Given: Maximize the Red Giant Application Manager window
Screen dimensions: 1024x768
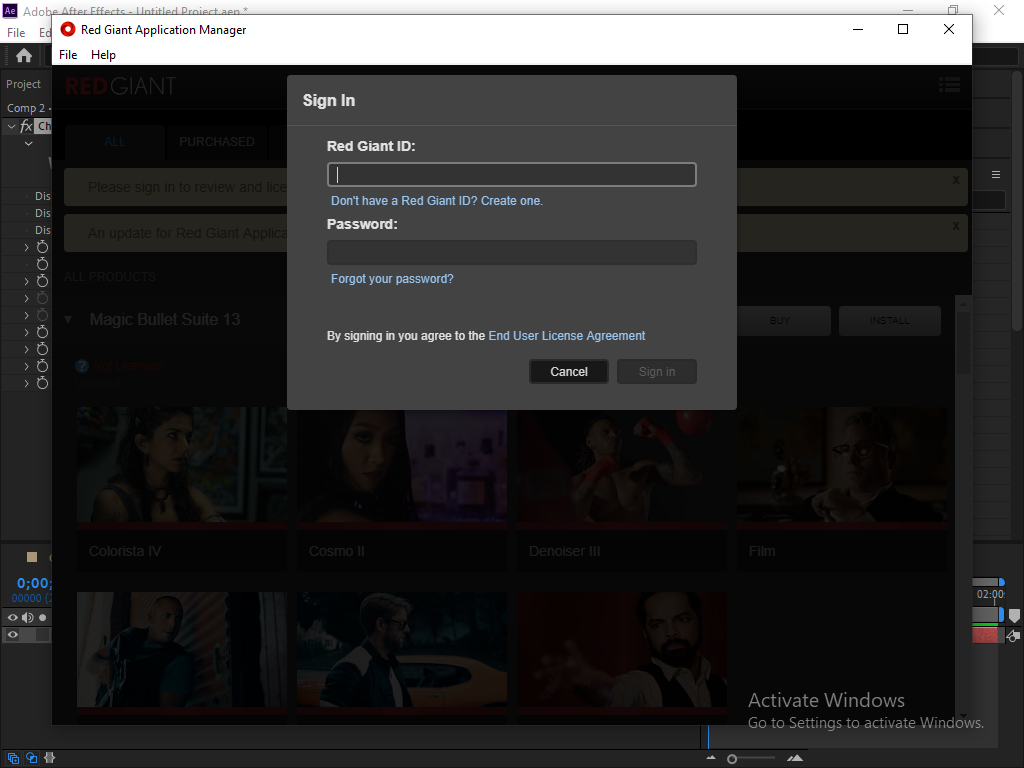Looking at the screenshot, I should (x=903, y=29).
